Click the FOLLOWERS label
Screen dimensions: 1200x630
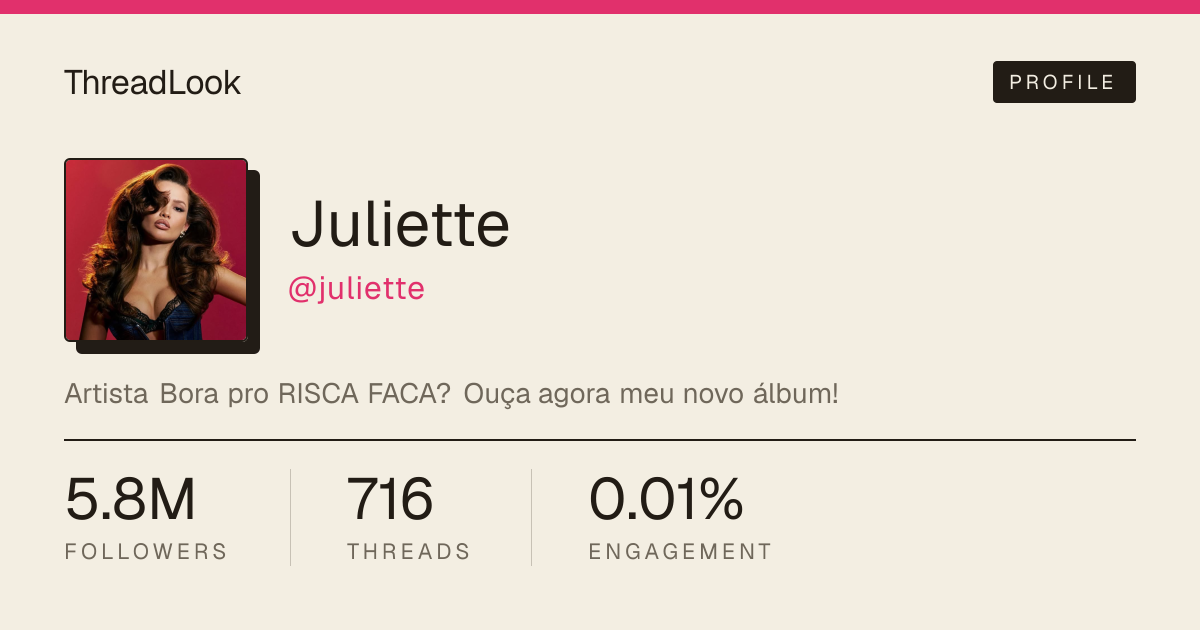(146, 552)
